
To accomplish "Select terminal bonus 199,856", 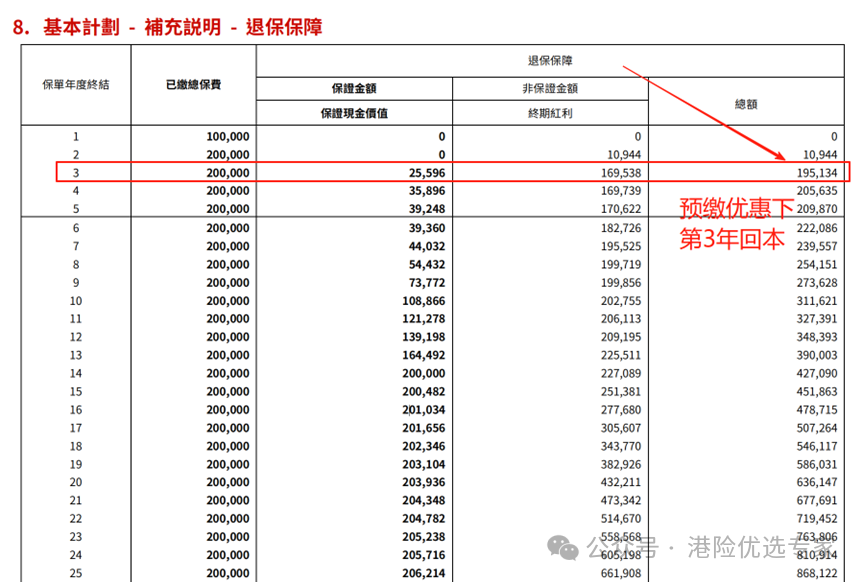I will [x=621, y=282].
